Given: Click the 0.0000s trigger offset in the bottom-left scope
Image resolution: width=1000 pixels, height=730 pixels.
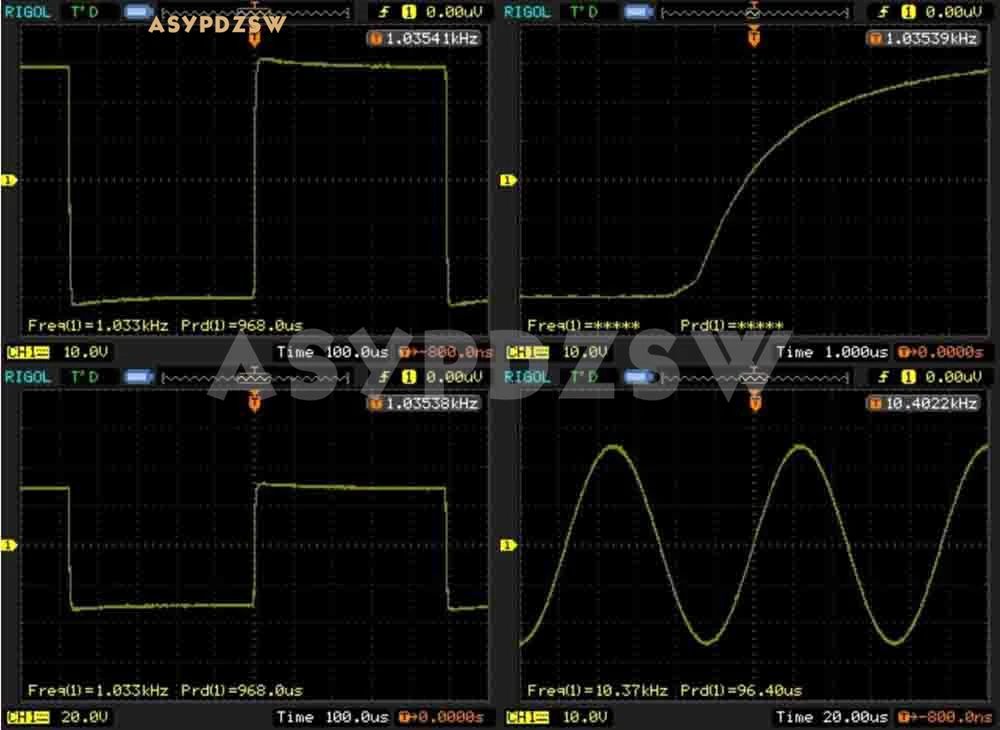Looking at the screenshot, I should pos(441,717).
